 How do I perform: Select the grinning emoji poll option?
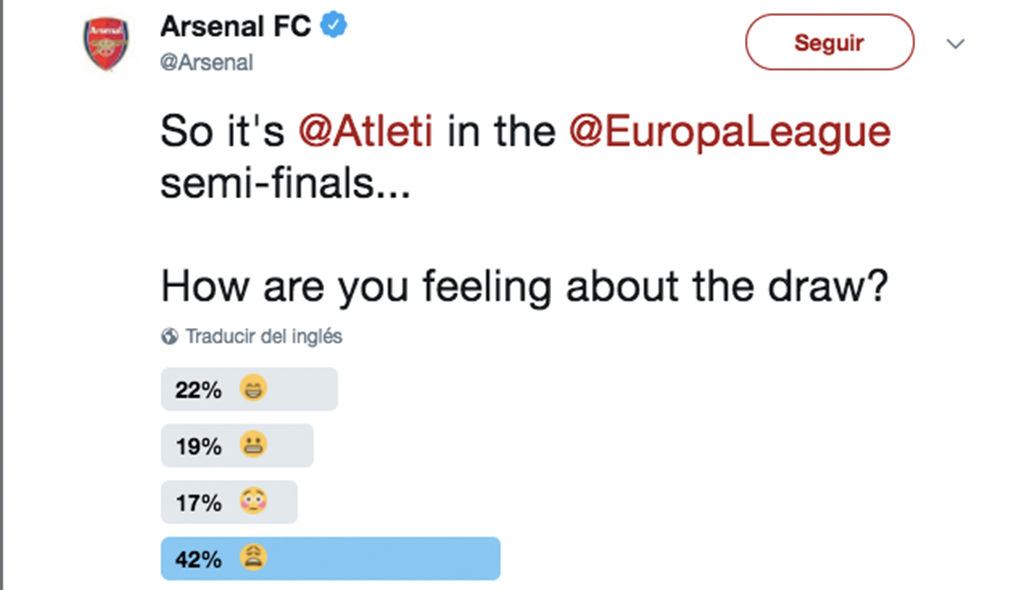click(254, 390)
